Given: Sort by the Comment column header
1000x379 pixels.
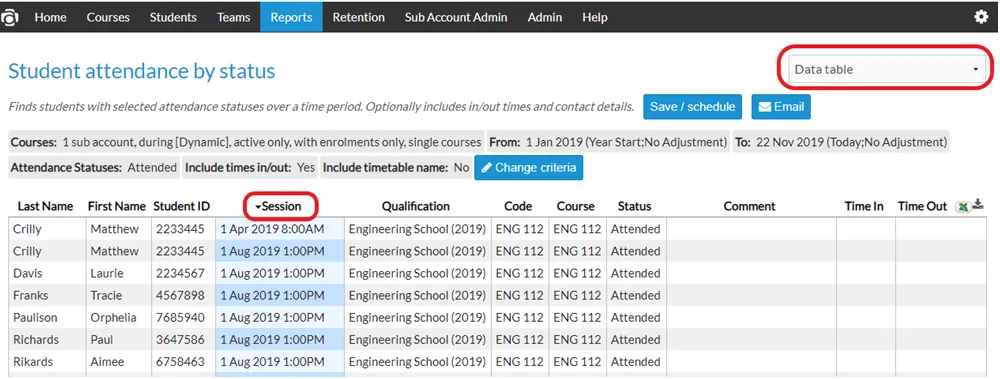Looking at the screenshot, I should point(749,206).
